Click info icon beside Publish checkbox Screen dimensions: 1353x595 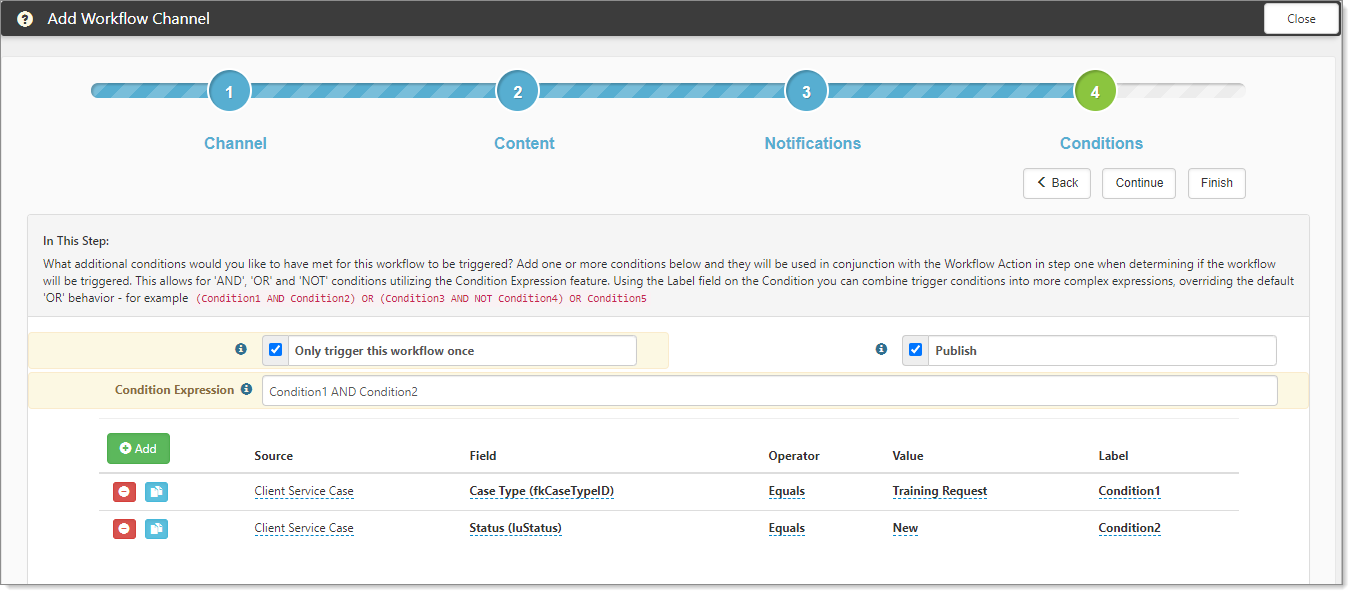(x=881, y=350)
